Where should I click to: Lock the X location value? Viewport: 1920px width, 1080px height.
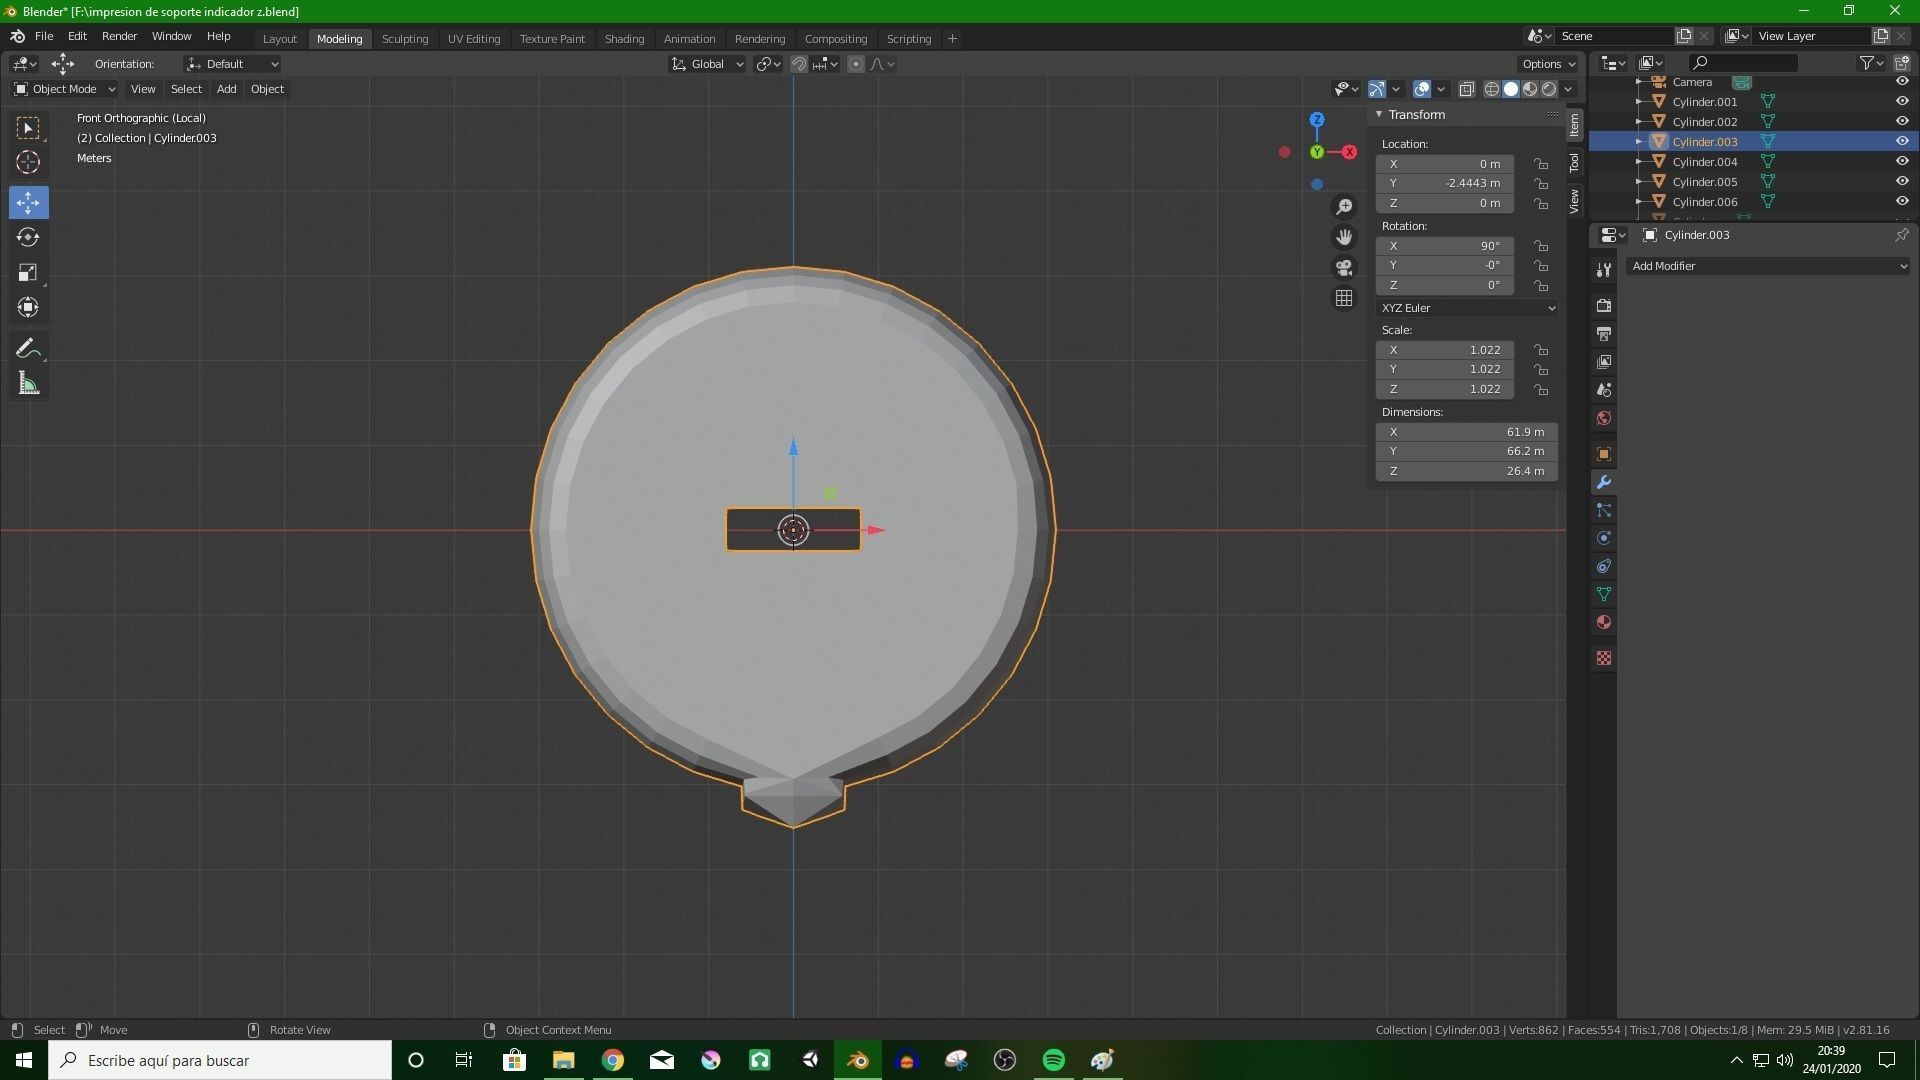tap(1541, 164)
